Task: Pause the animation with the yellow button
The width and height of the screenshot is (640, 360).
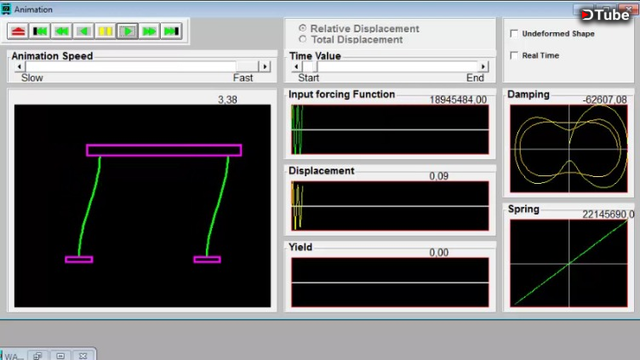Action: click(106, 31)
